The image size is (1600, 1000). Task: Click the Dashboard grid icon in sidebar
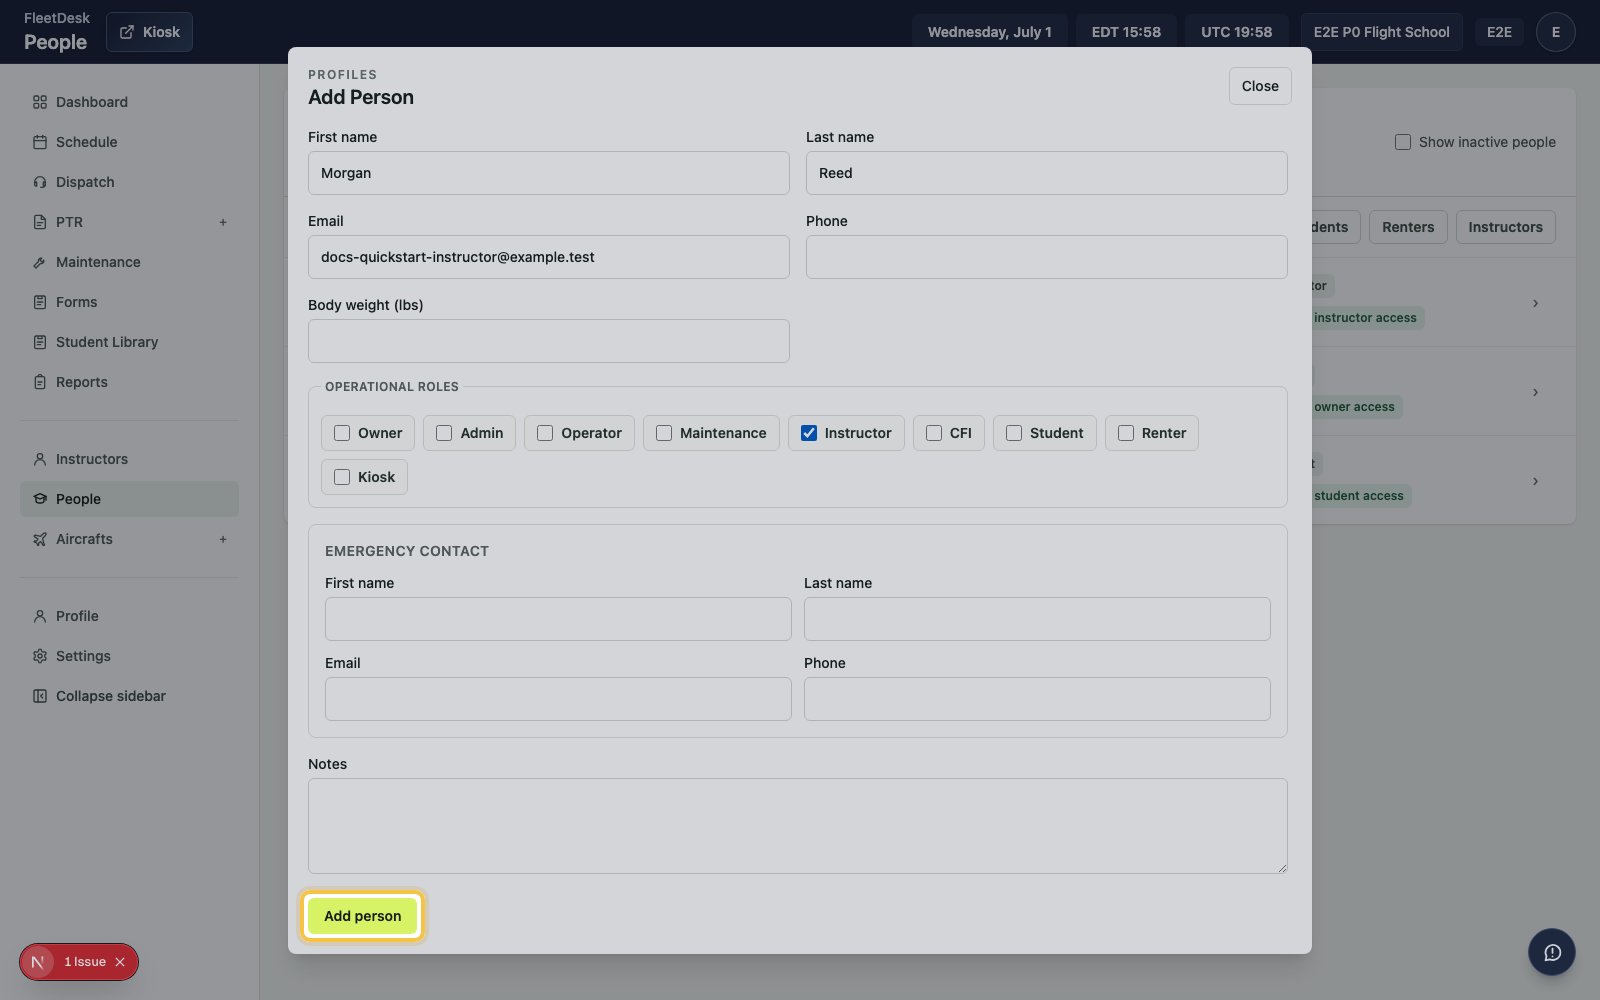point(40,102)
